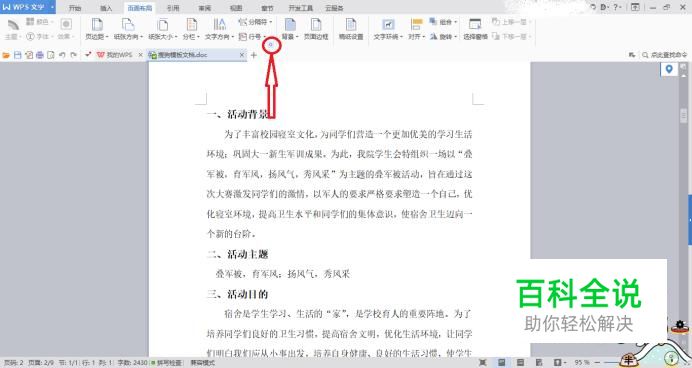Click the redo arrow icon
Image resolution: width=692 pixels, height=368 pixels.
73,55
